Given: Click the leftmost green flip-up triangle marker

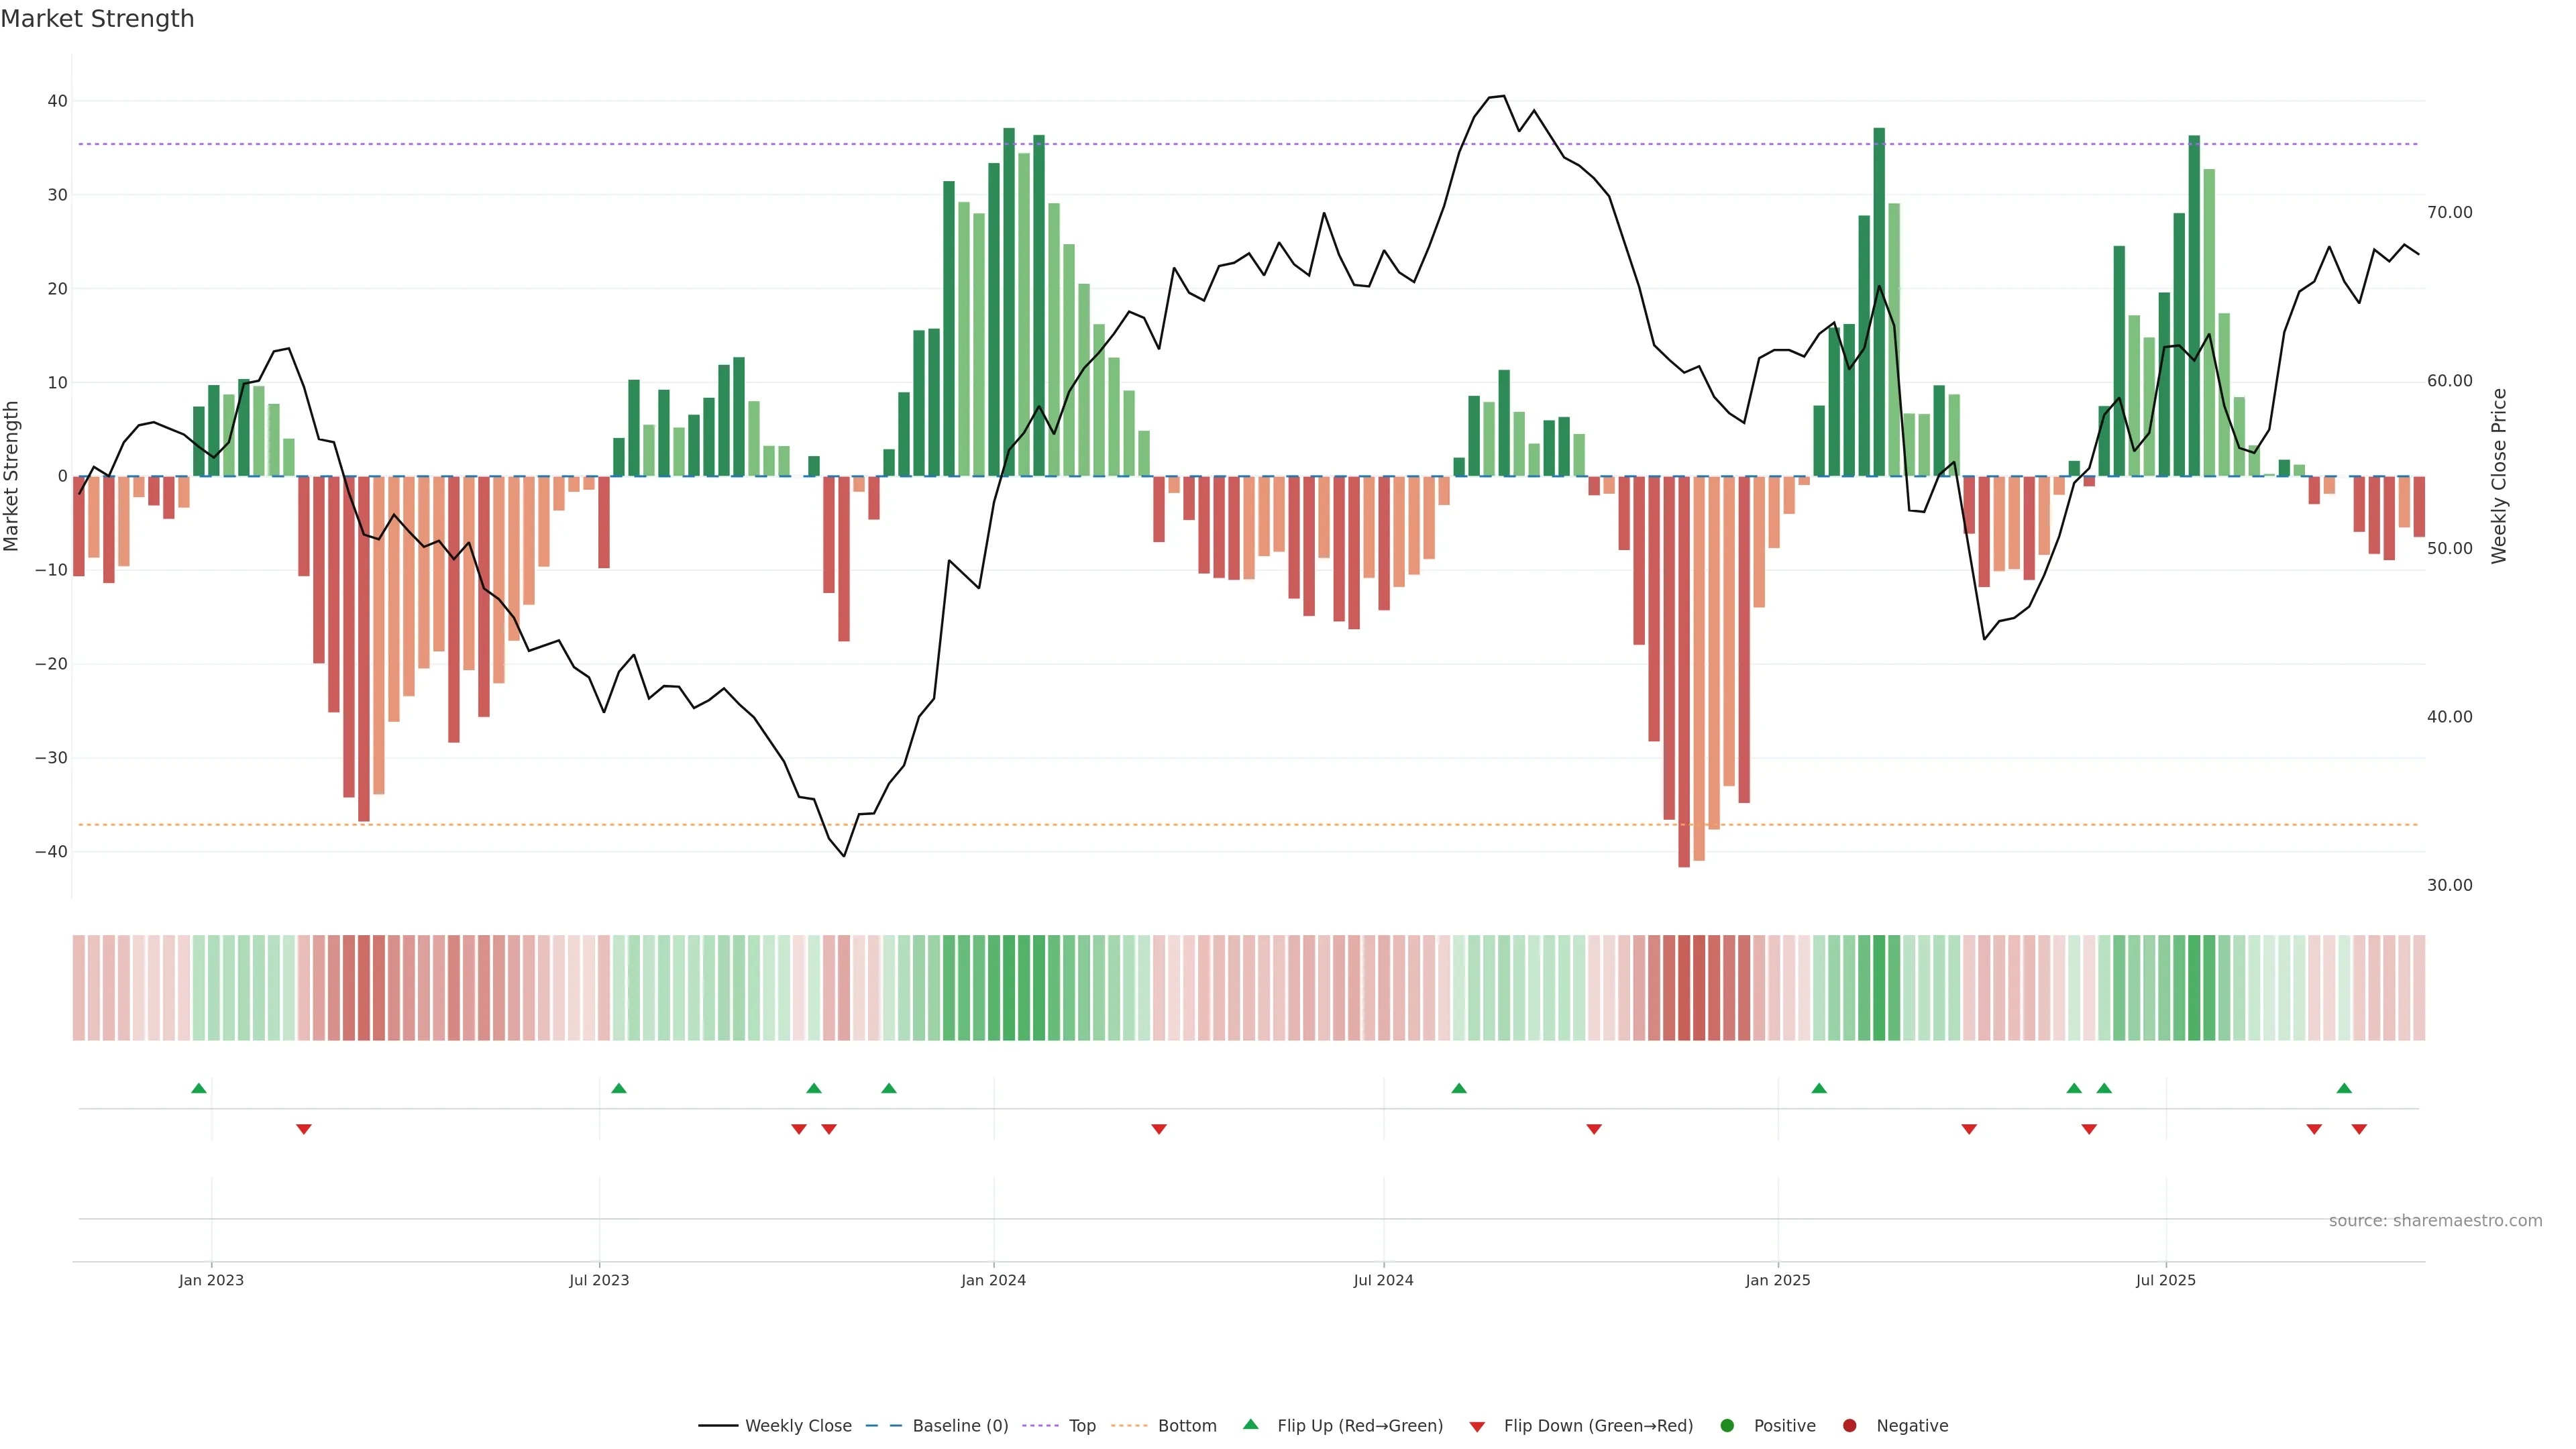Looking at the screenshot, I should [x=199, y=1088].
